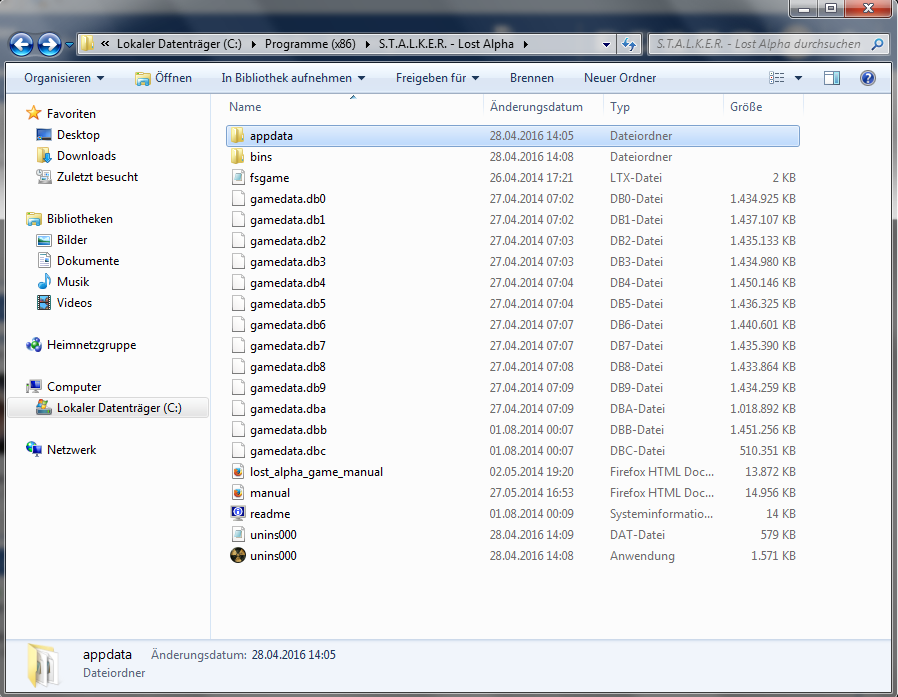Click the refresh icon next to address bar

pyautogui.click(x=629, y=44)
